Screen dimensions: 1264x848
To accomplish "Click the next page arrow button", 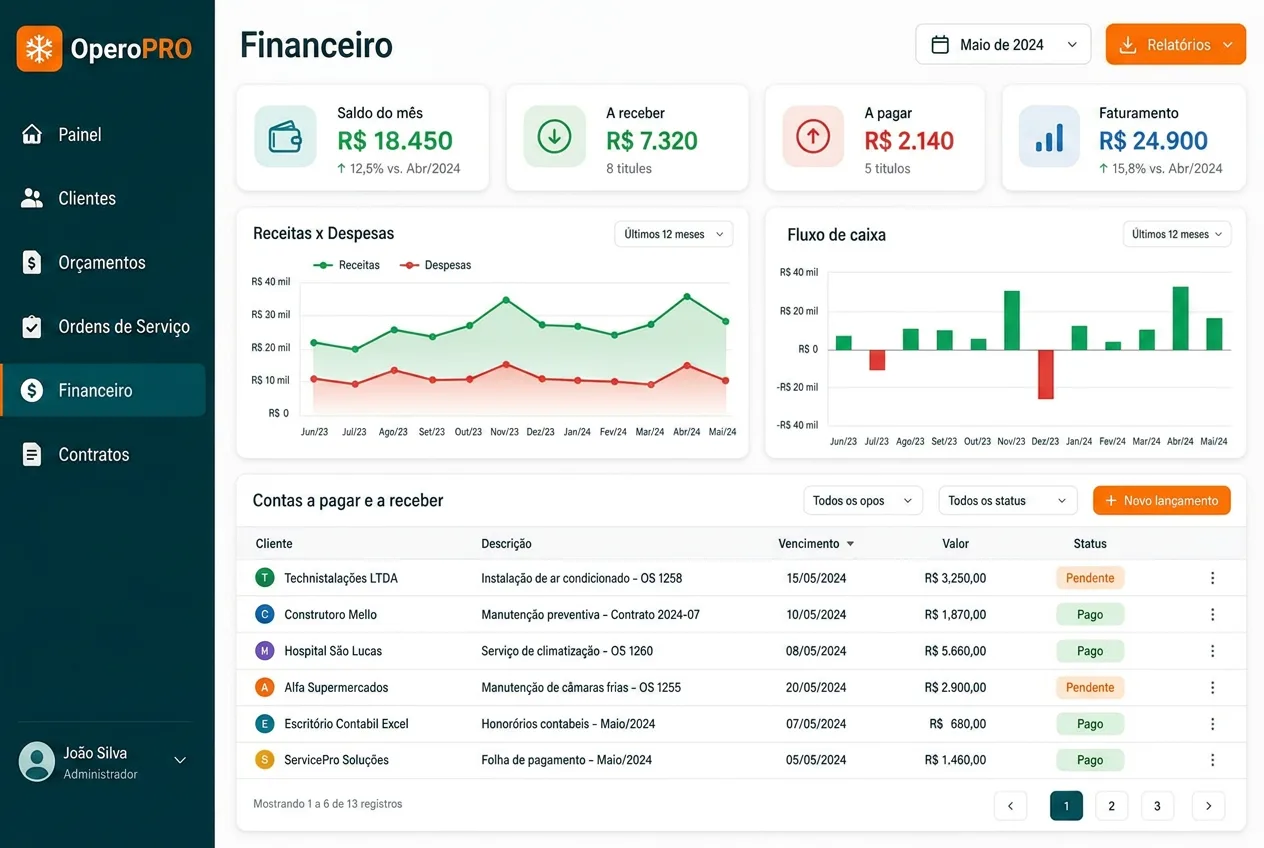I will 1208,806.
